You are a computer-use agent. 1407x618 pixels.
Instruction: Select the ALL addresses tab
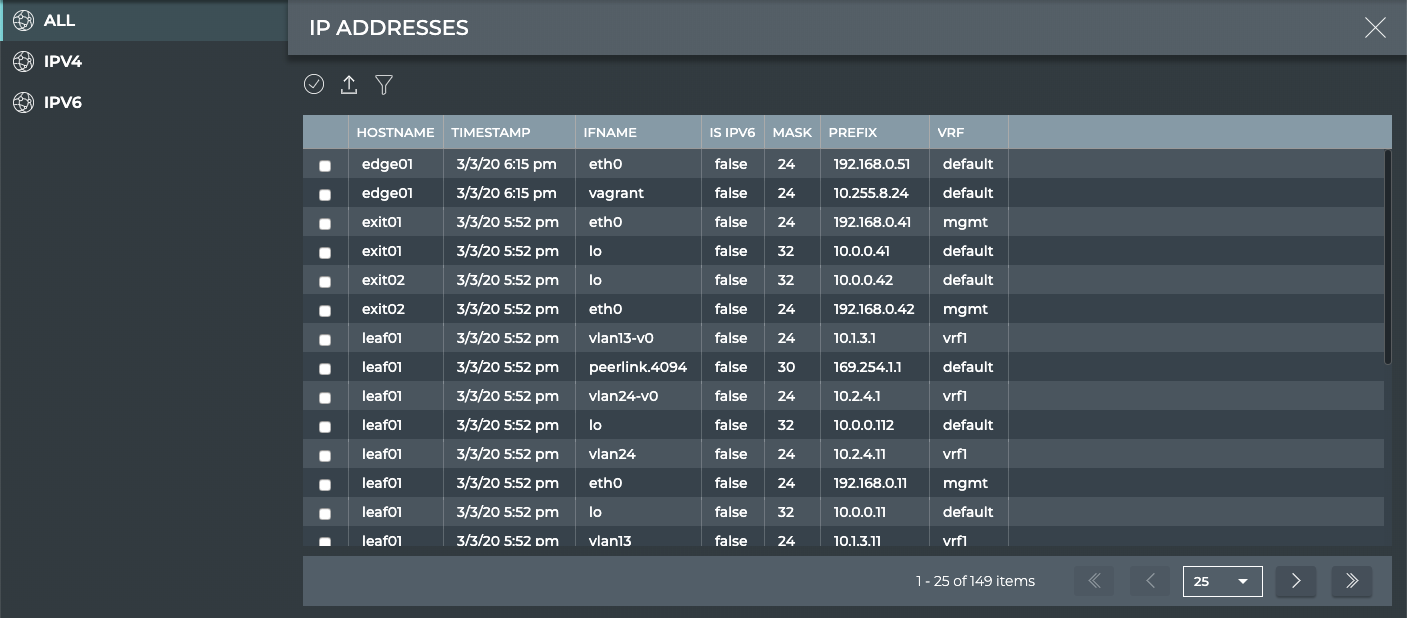point(59,20)
